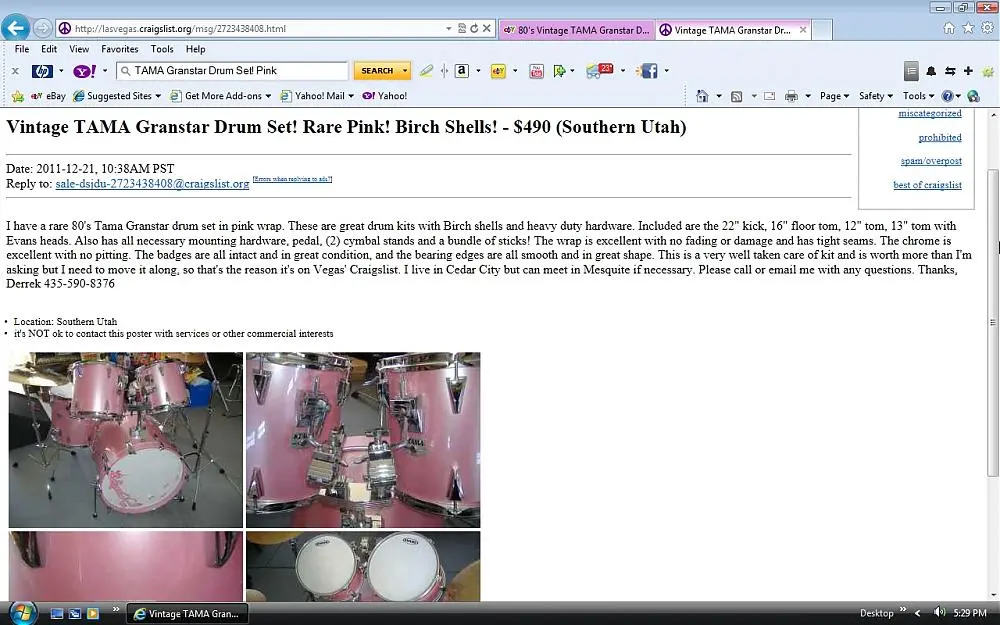This screenshot has height=625, width=1000.
Task: Open the File menu
Action: point(22,49)
